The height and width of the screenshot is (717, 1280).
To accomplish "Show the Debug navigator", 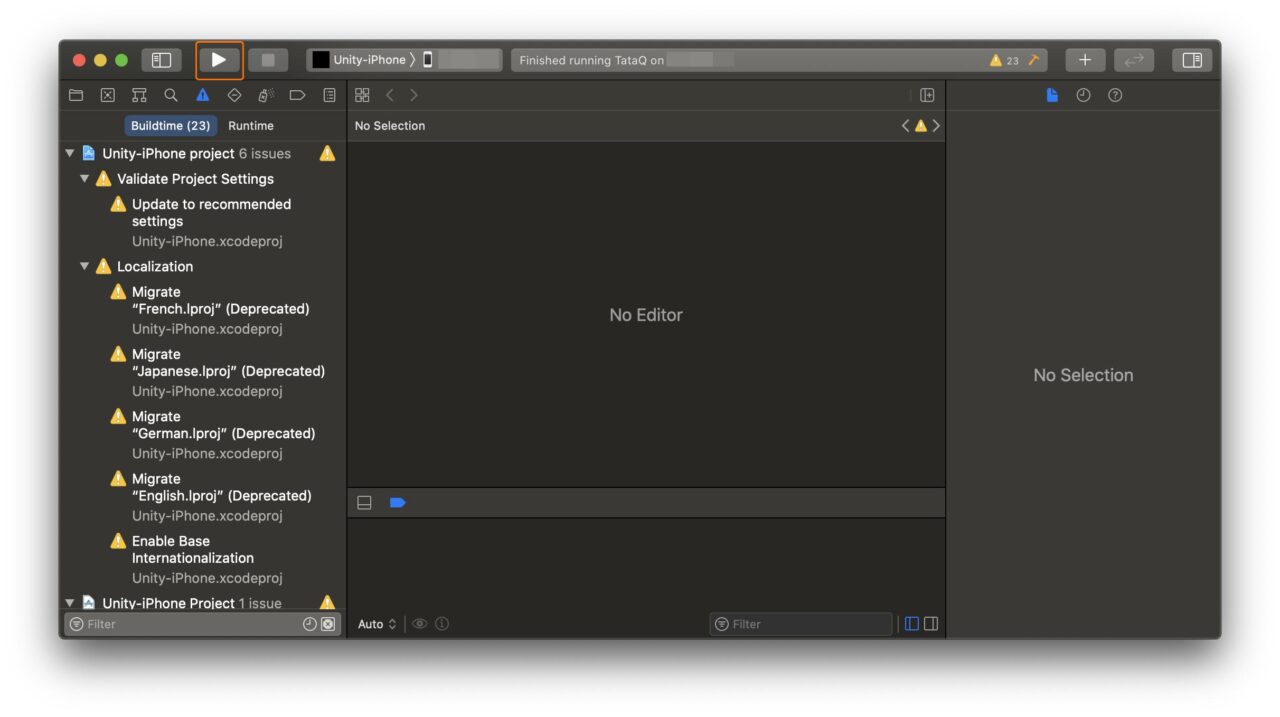I will 265,95.
